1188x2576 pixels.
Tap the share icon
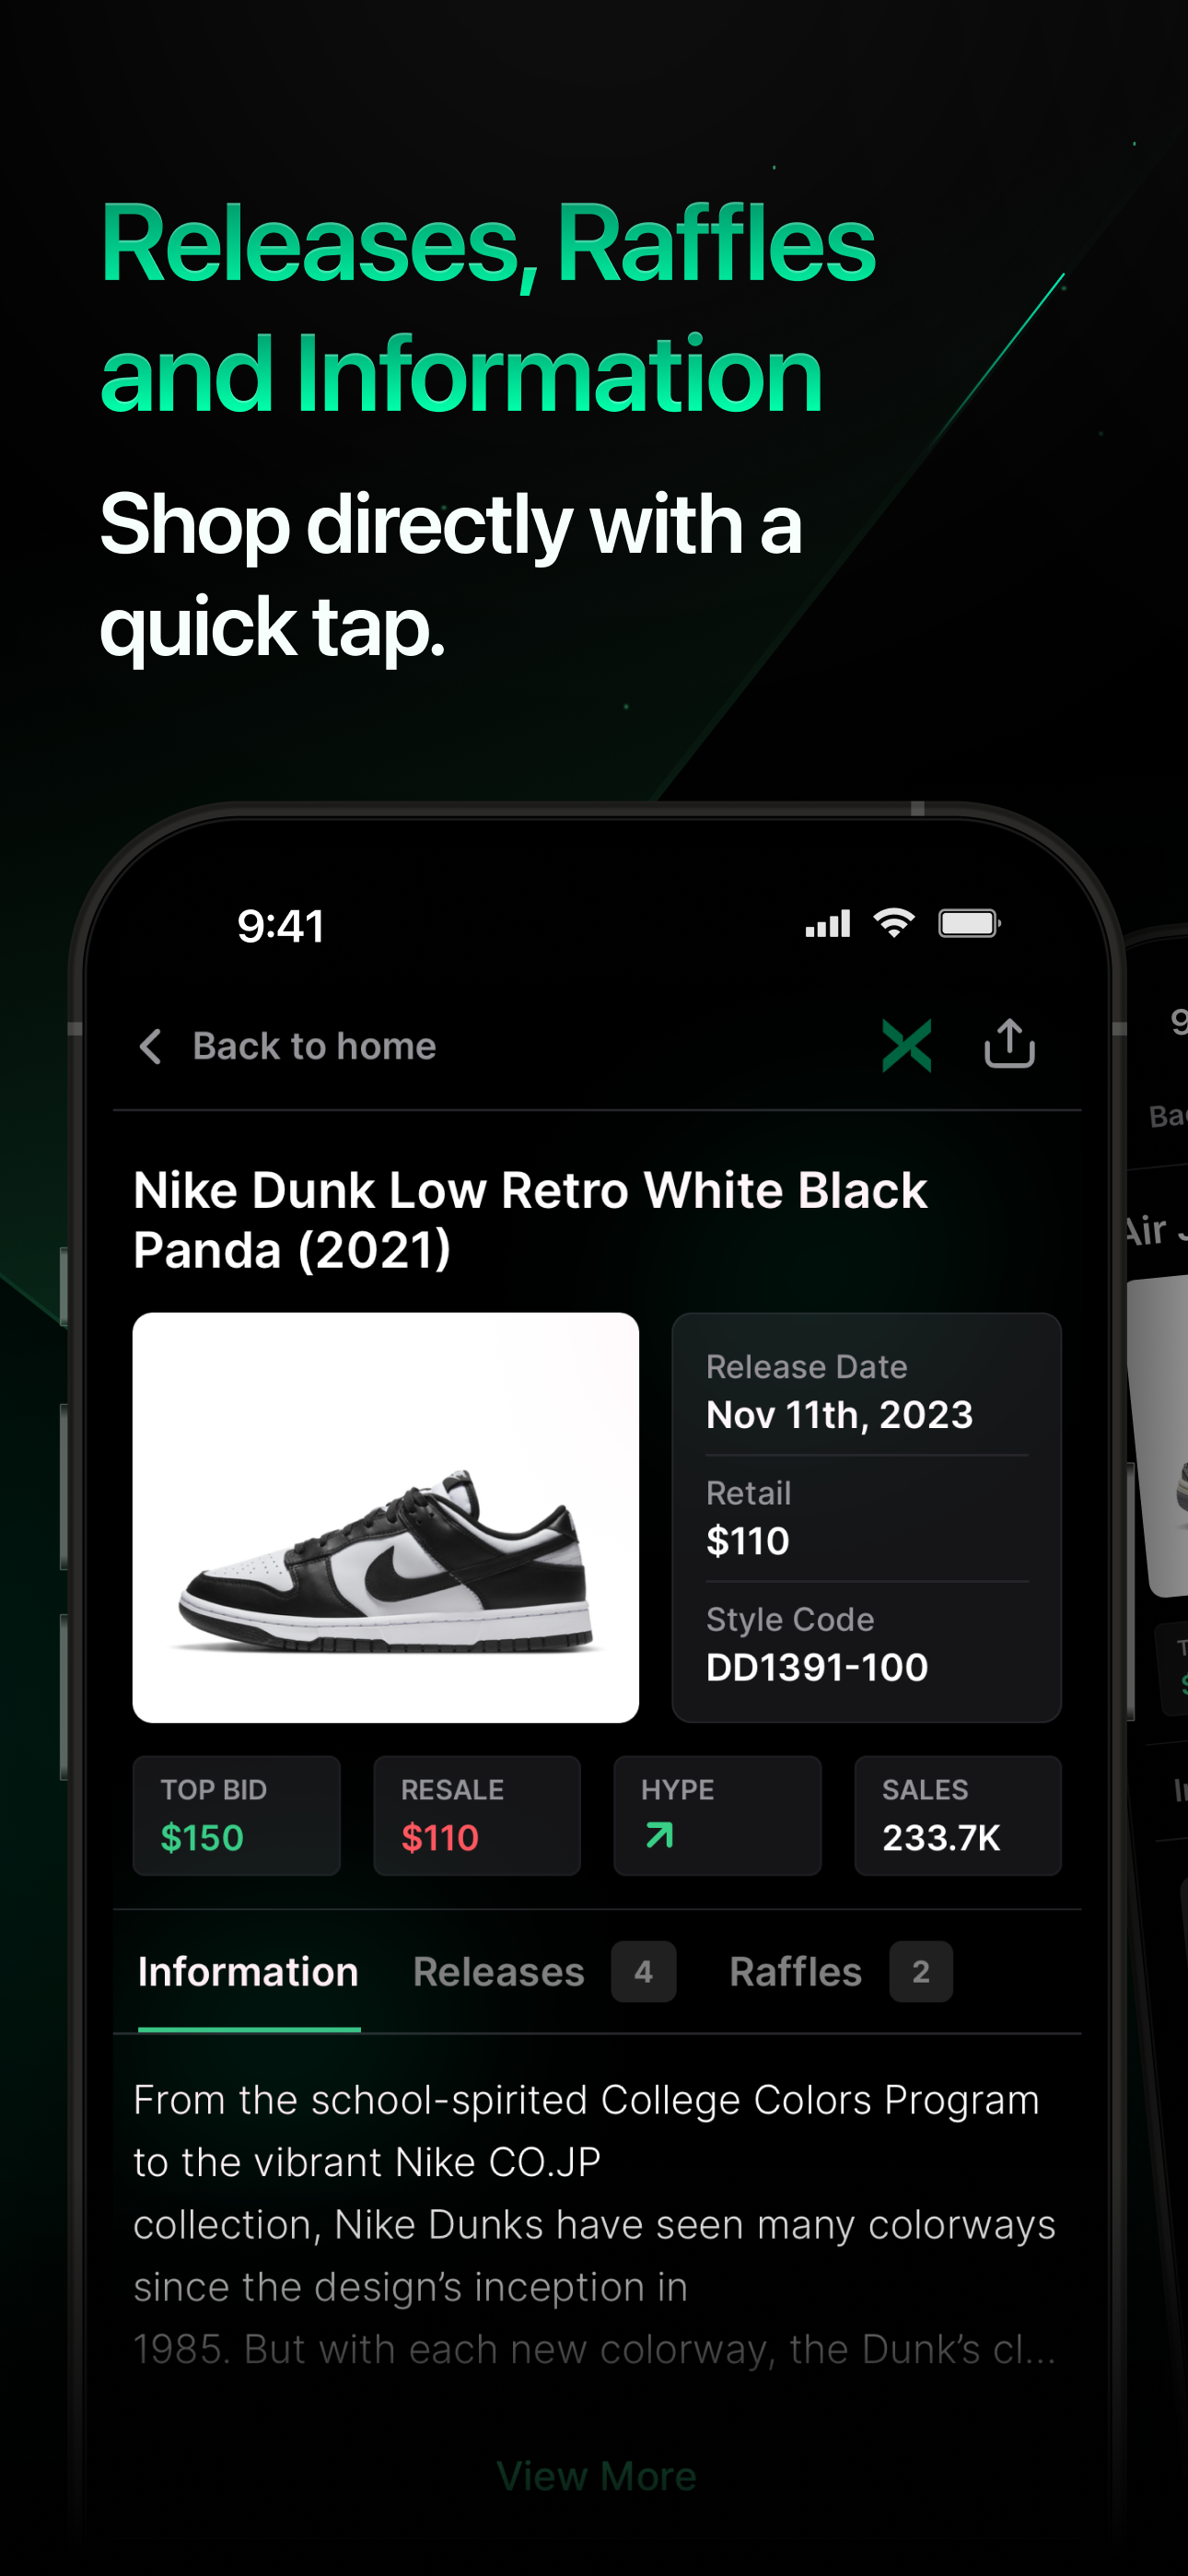1009,1043
